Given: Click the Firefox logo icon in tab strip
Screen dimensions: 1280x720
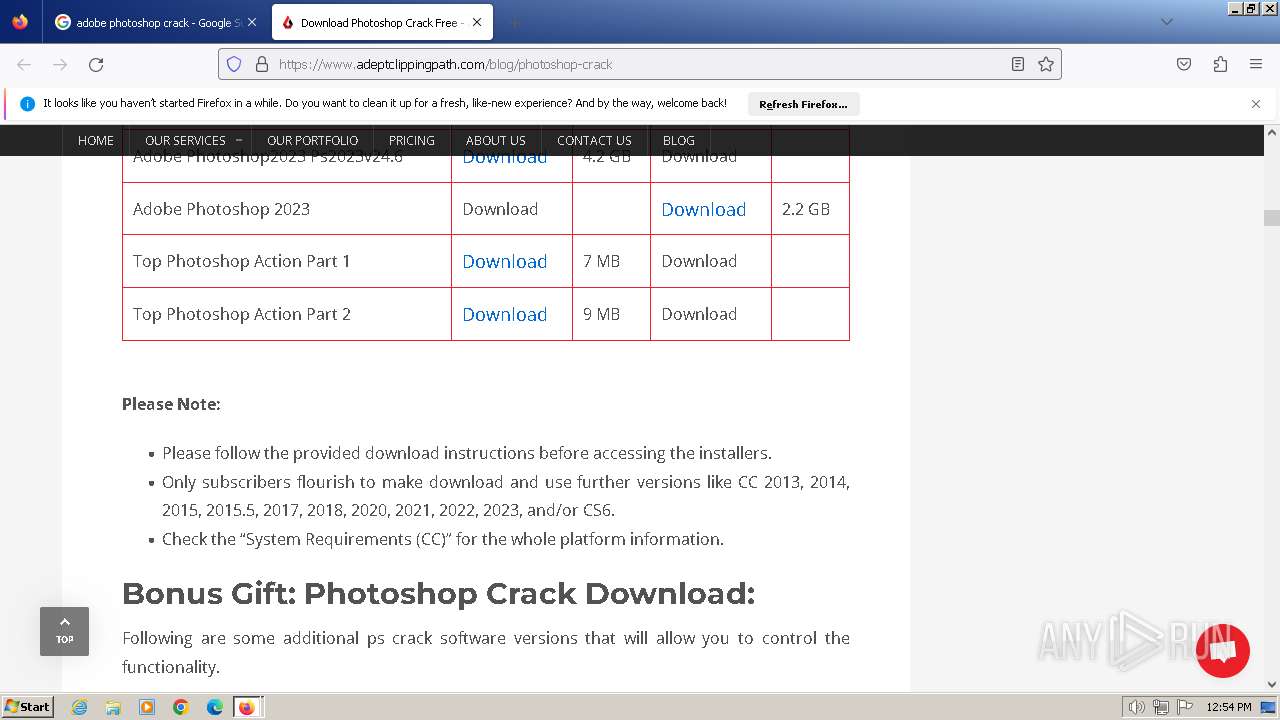Looking at the screenshot, I should (x=20, y=22).
